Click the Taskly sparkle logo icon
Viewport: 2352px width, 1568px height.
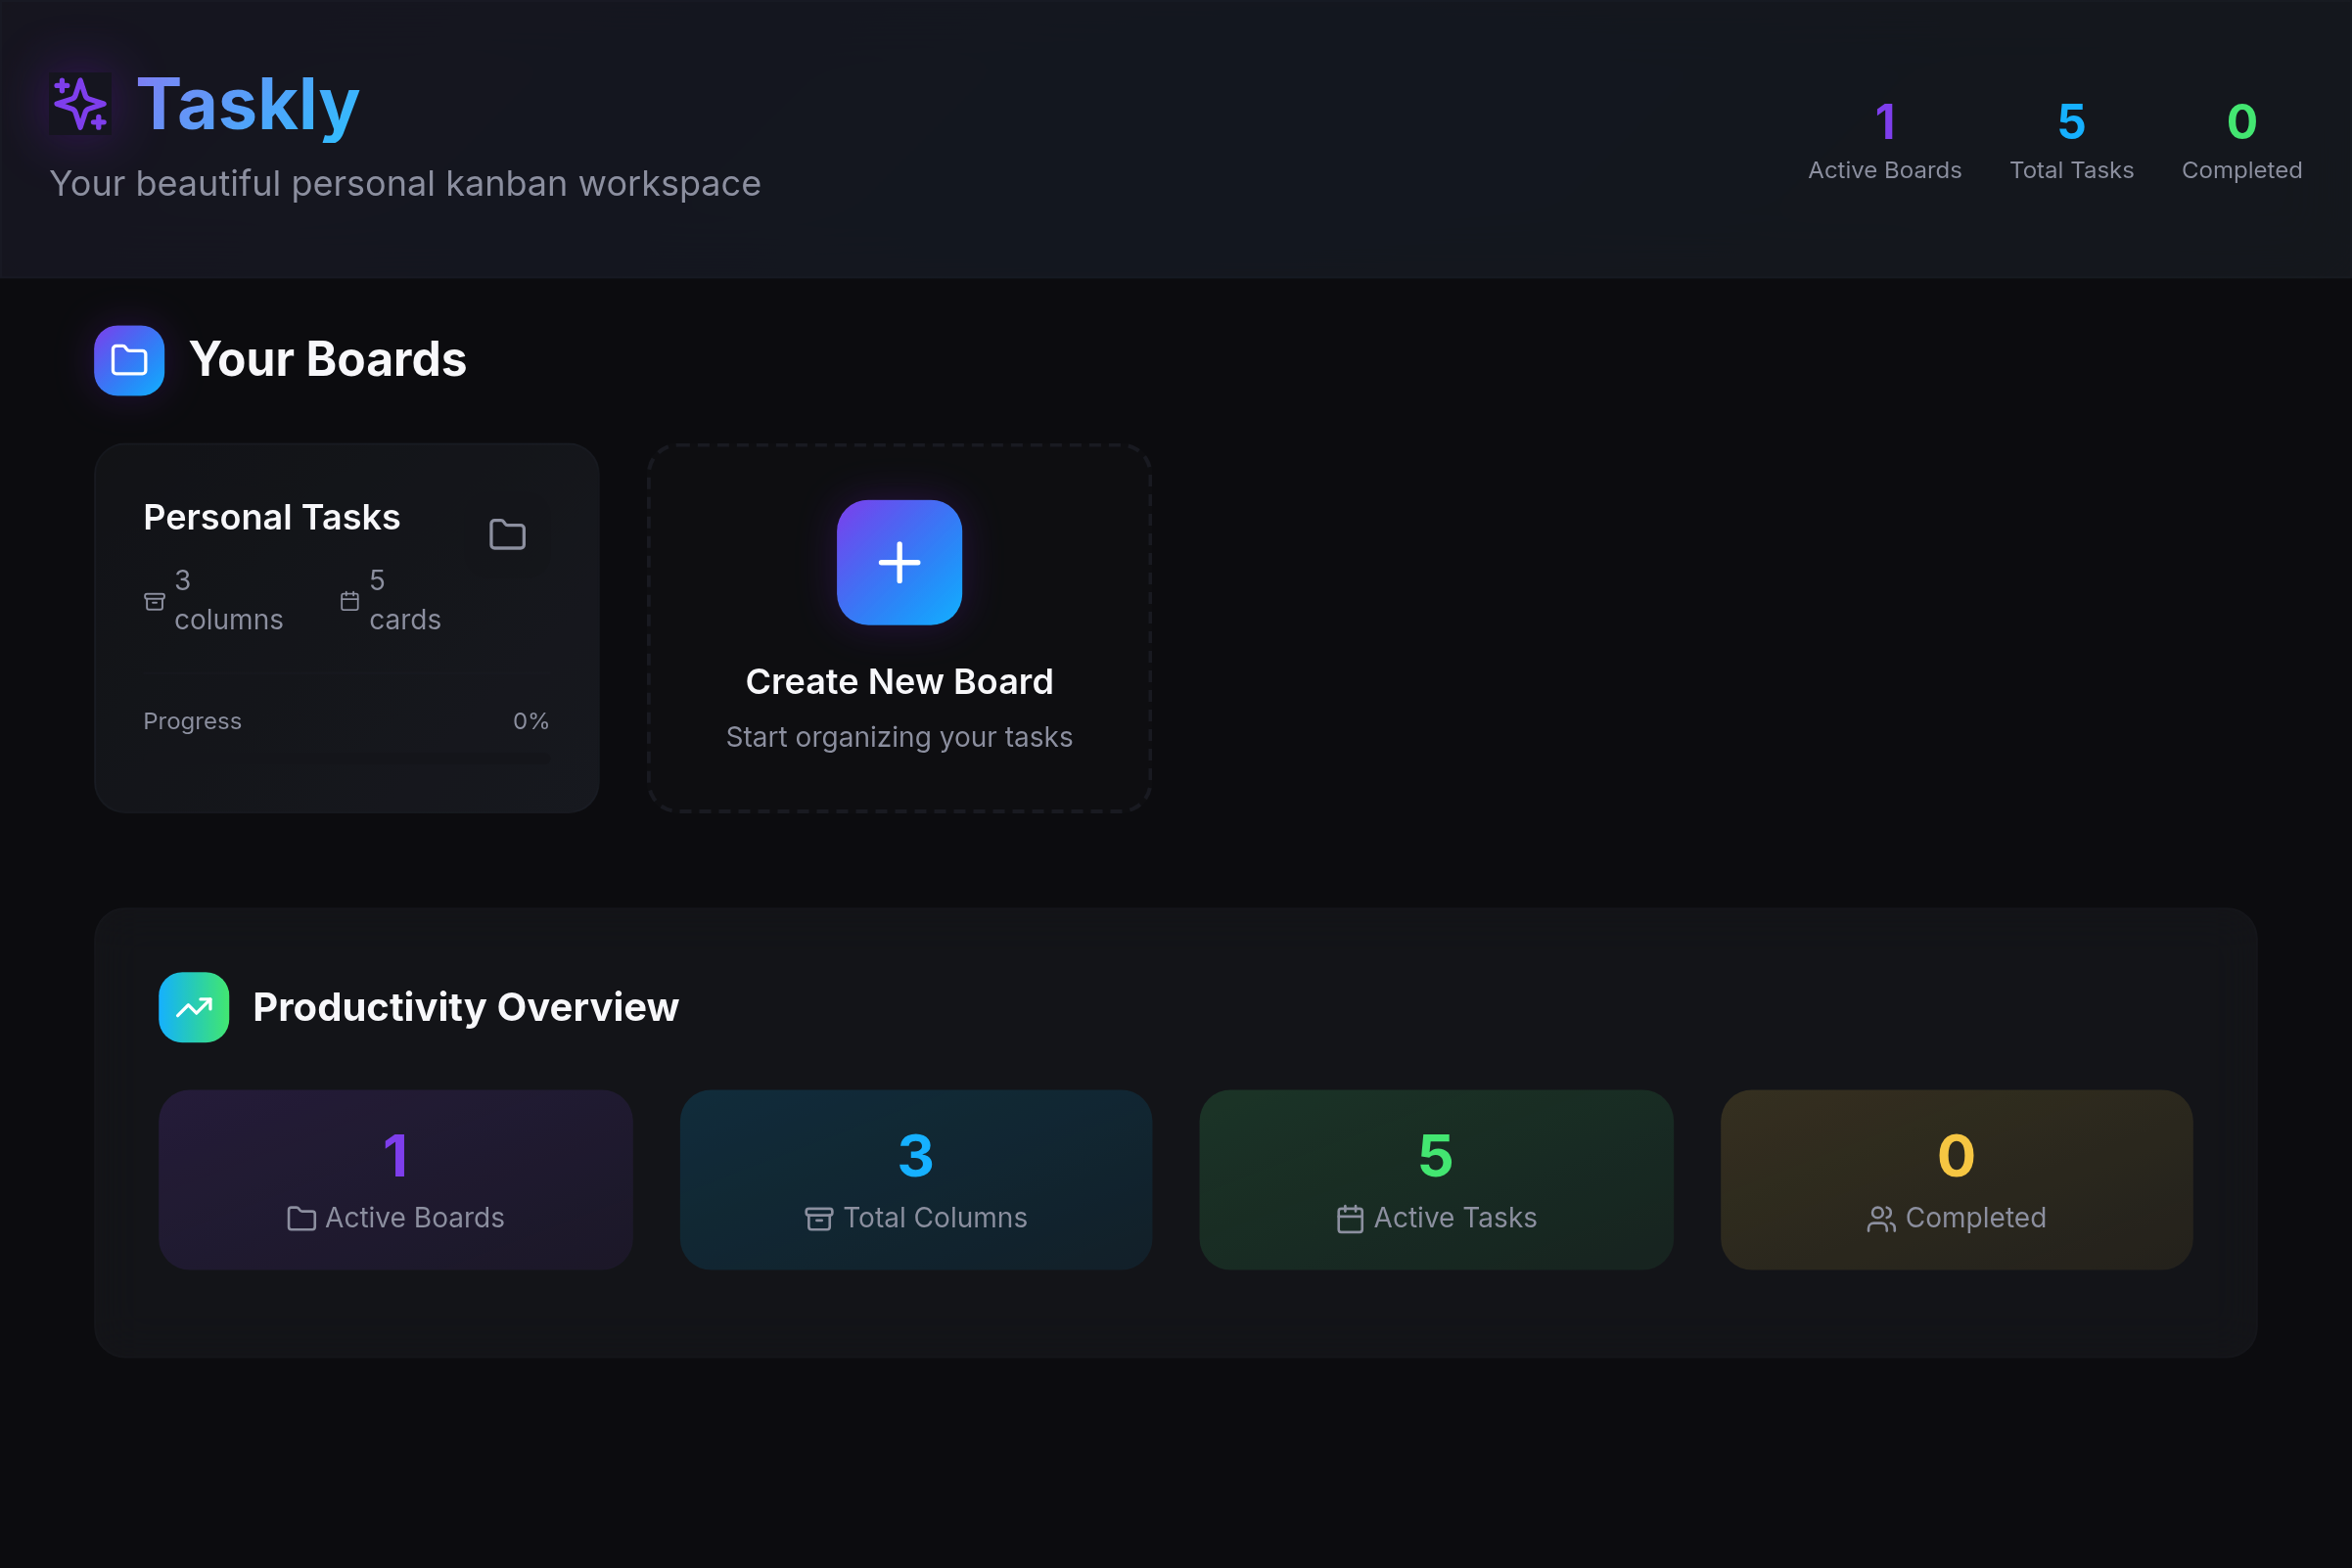tap(80, 104)
